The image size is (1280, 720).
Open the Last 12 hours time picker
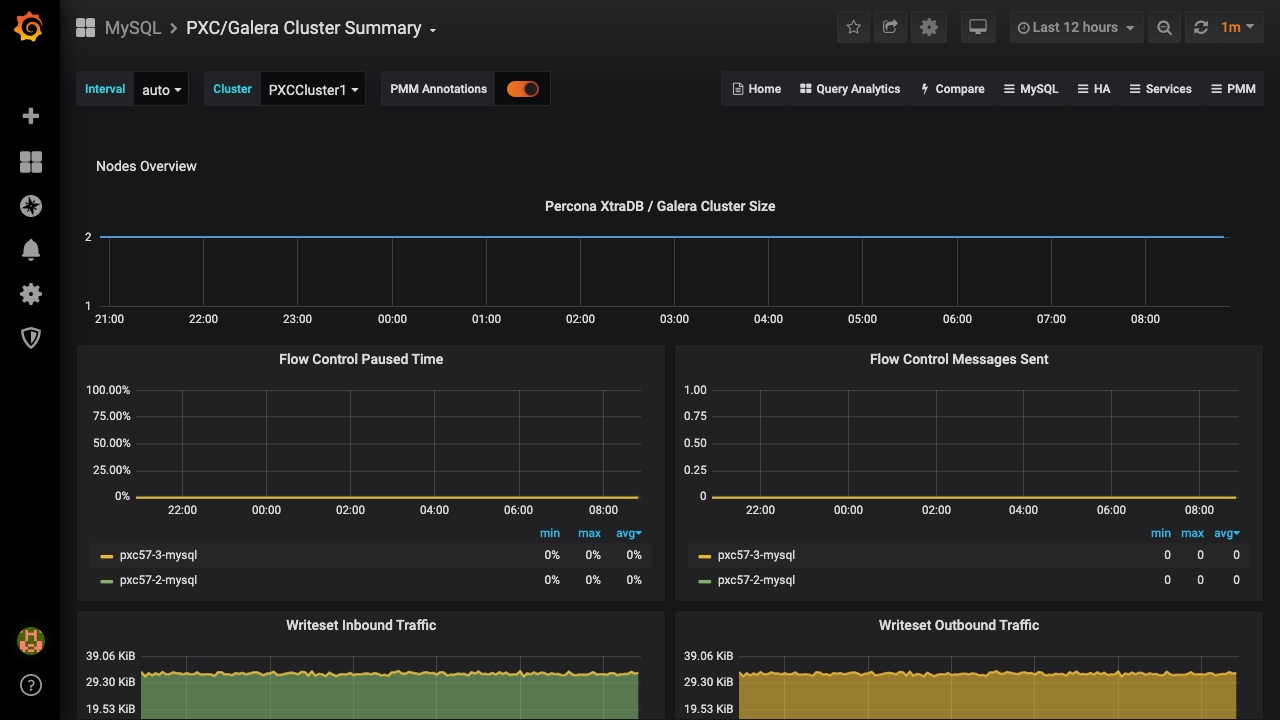click(x=1075, y=28)
